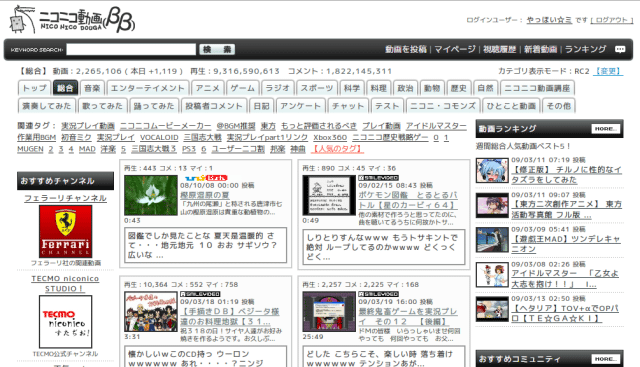Screen dimensions: 640x367
Task: Switch to the トップ tab
Action: pyautogui.click(x=35, y=88)
